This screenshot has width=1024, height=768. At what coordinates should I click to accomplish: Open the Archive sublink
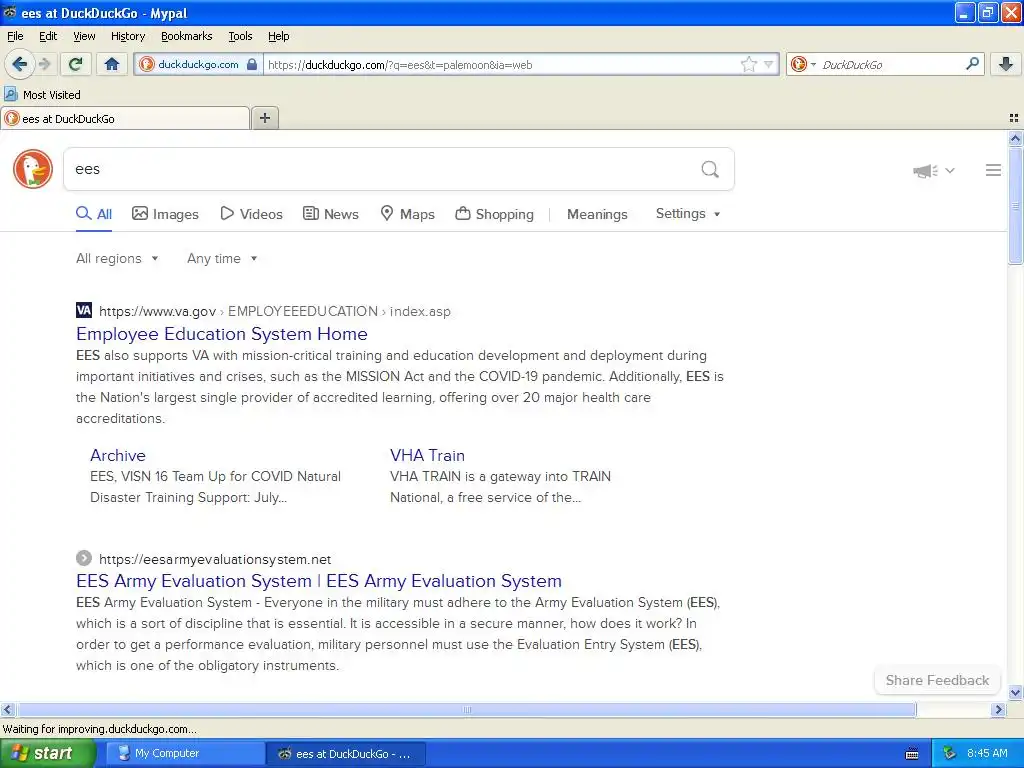[x=118, y=455]
